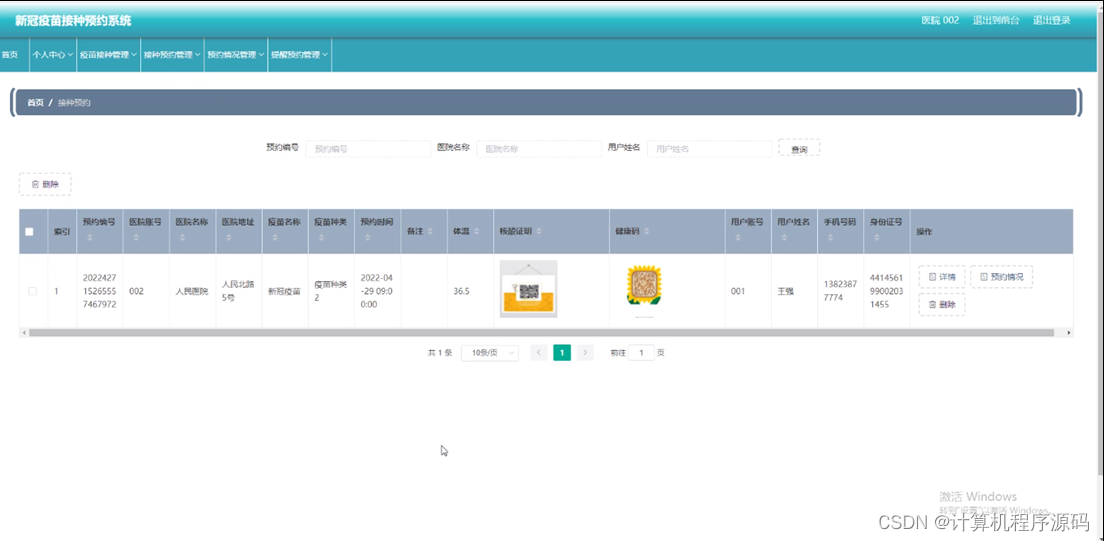
Task: Click 接种预约 in the breadcrumb
Action: 74,103
